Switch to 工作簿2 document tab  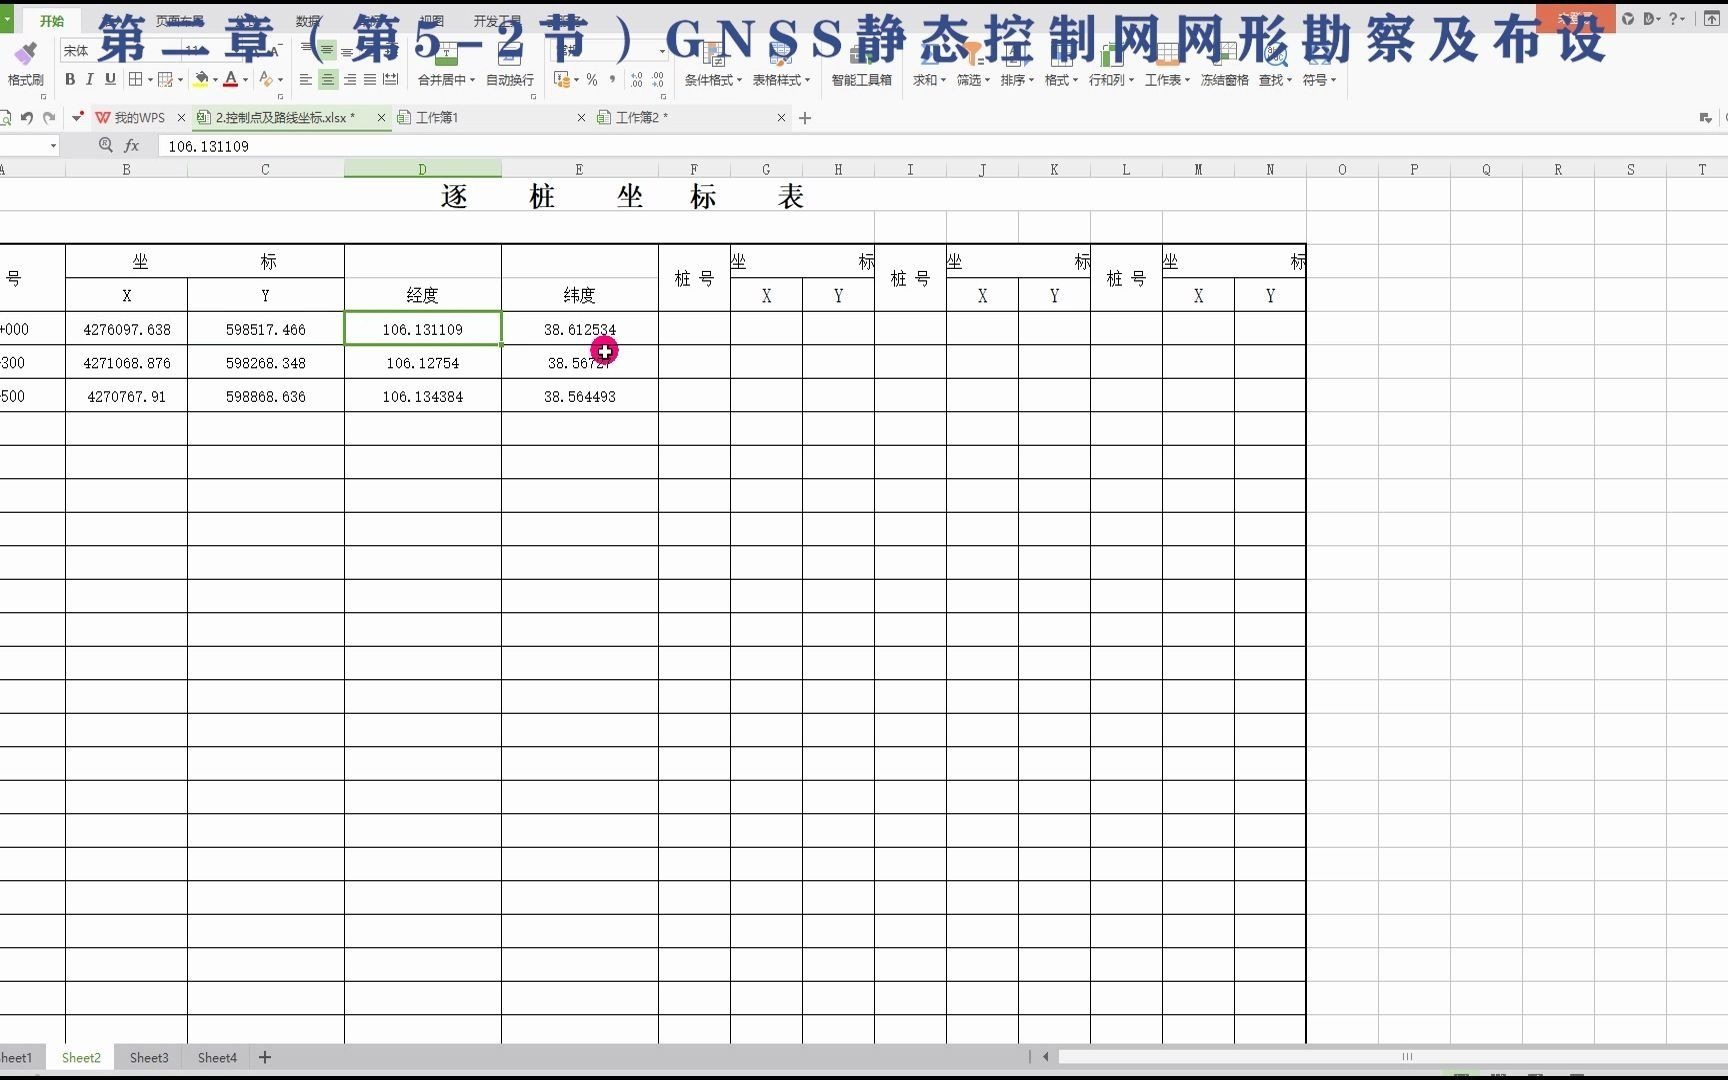[x=642, y=118]
